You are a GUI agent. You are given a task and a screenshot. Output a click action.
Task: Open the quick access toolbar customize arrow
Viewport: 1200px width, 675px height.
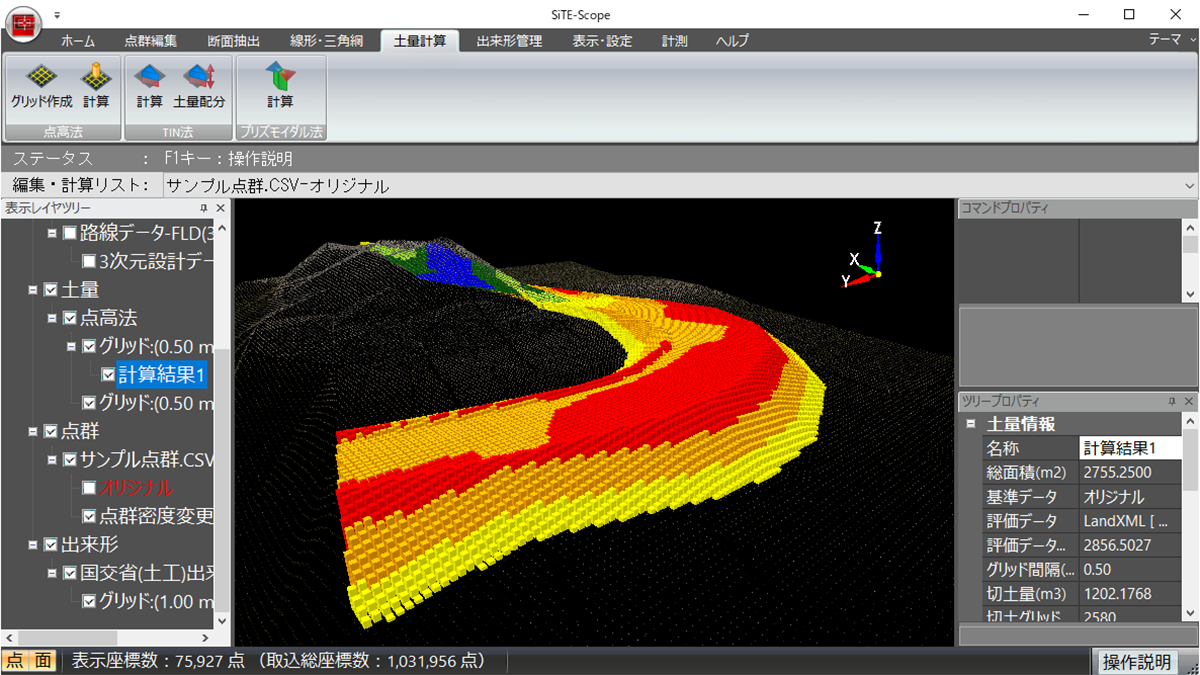pyautogui.click(x=57, y=16)
